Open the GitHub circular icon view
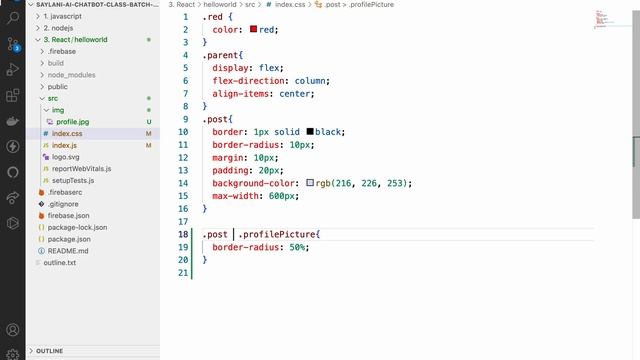Image resolution: width=640 pixels, height=360 pixels. 13,172
